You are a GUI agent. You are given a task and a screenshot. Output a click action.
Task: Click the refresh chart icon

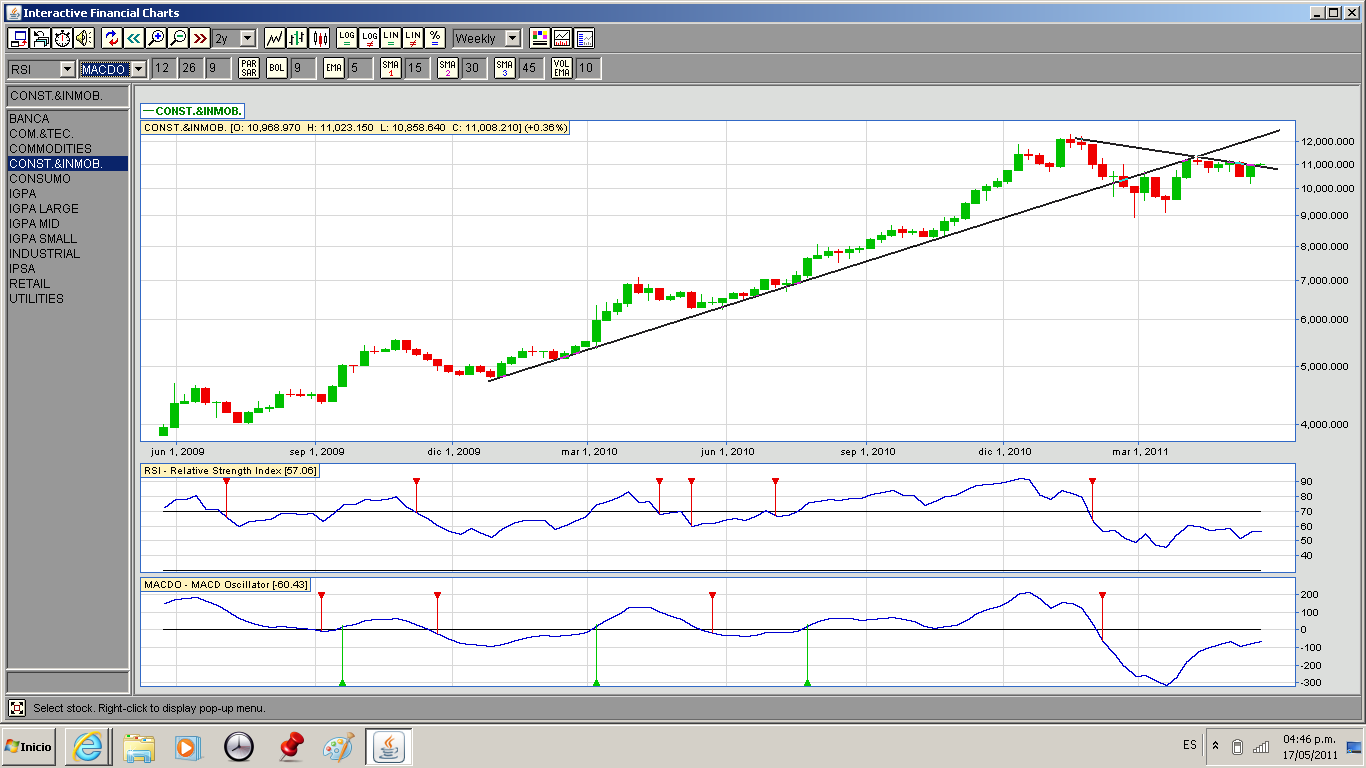pyautogui.click(x=111, y=38)
